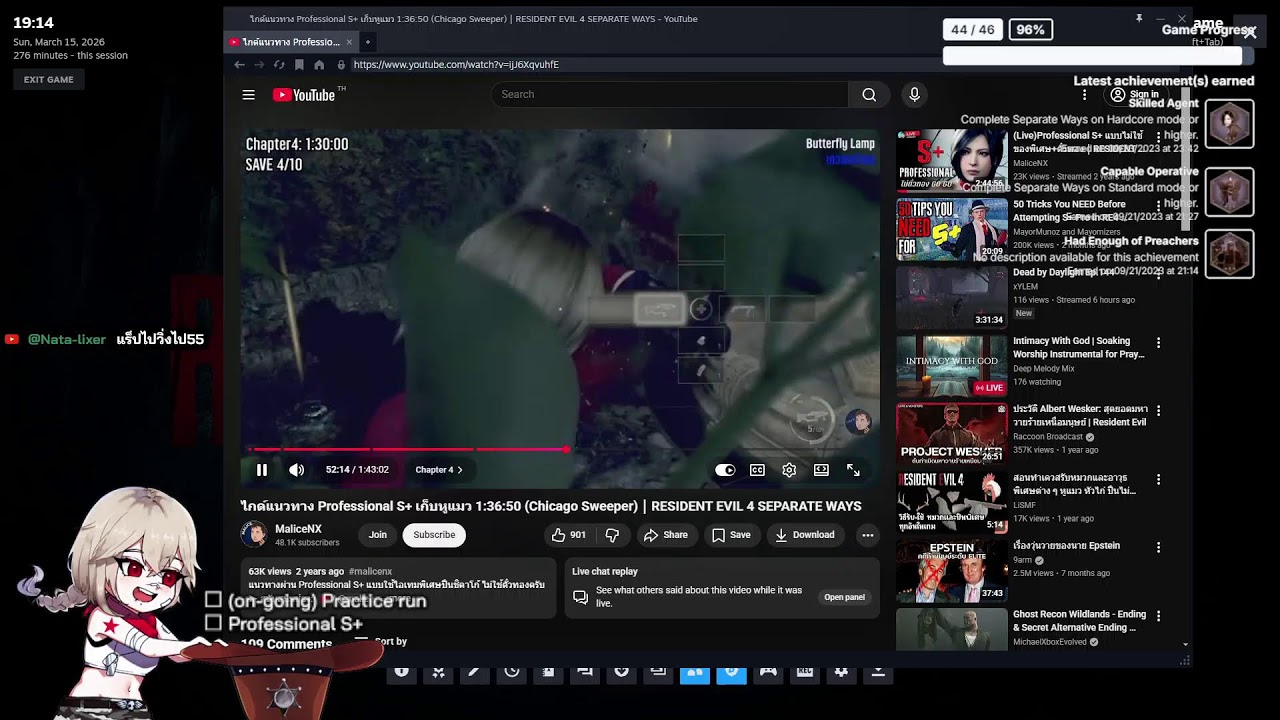Viewport: 1280px width, 720px height.
Task: Open options for 50 Tricks You NEED video
Action: click(1159, 205)
